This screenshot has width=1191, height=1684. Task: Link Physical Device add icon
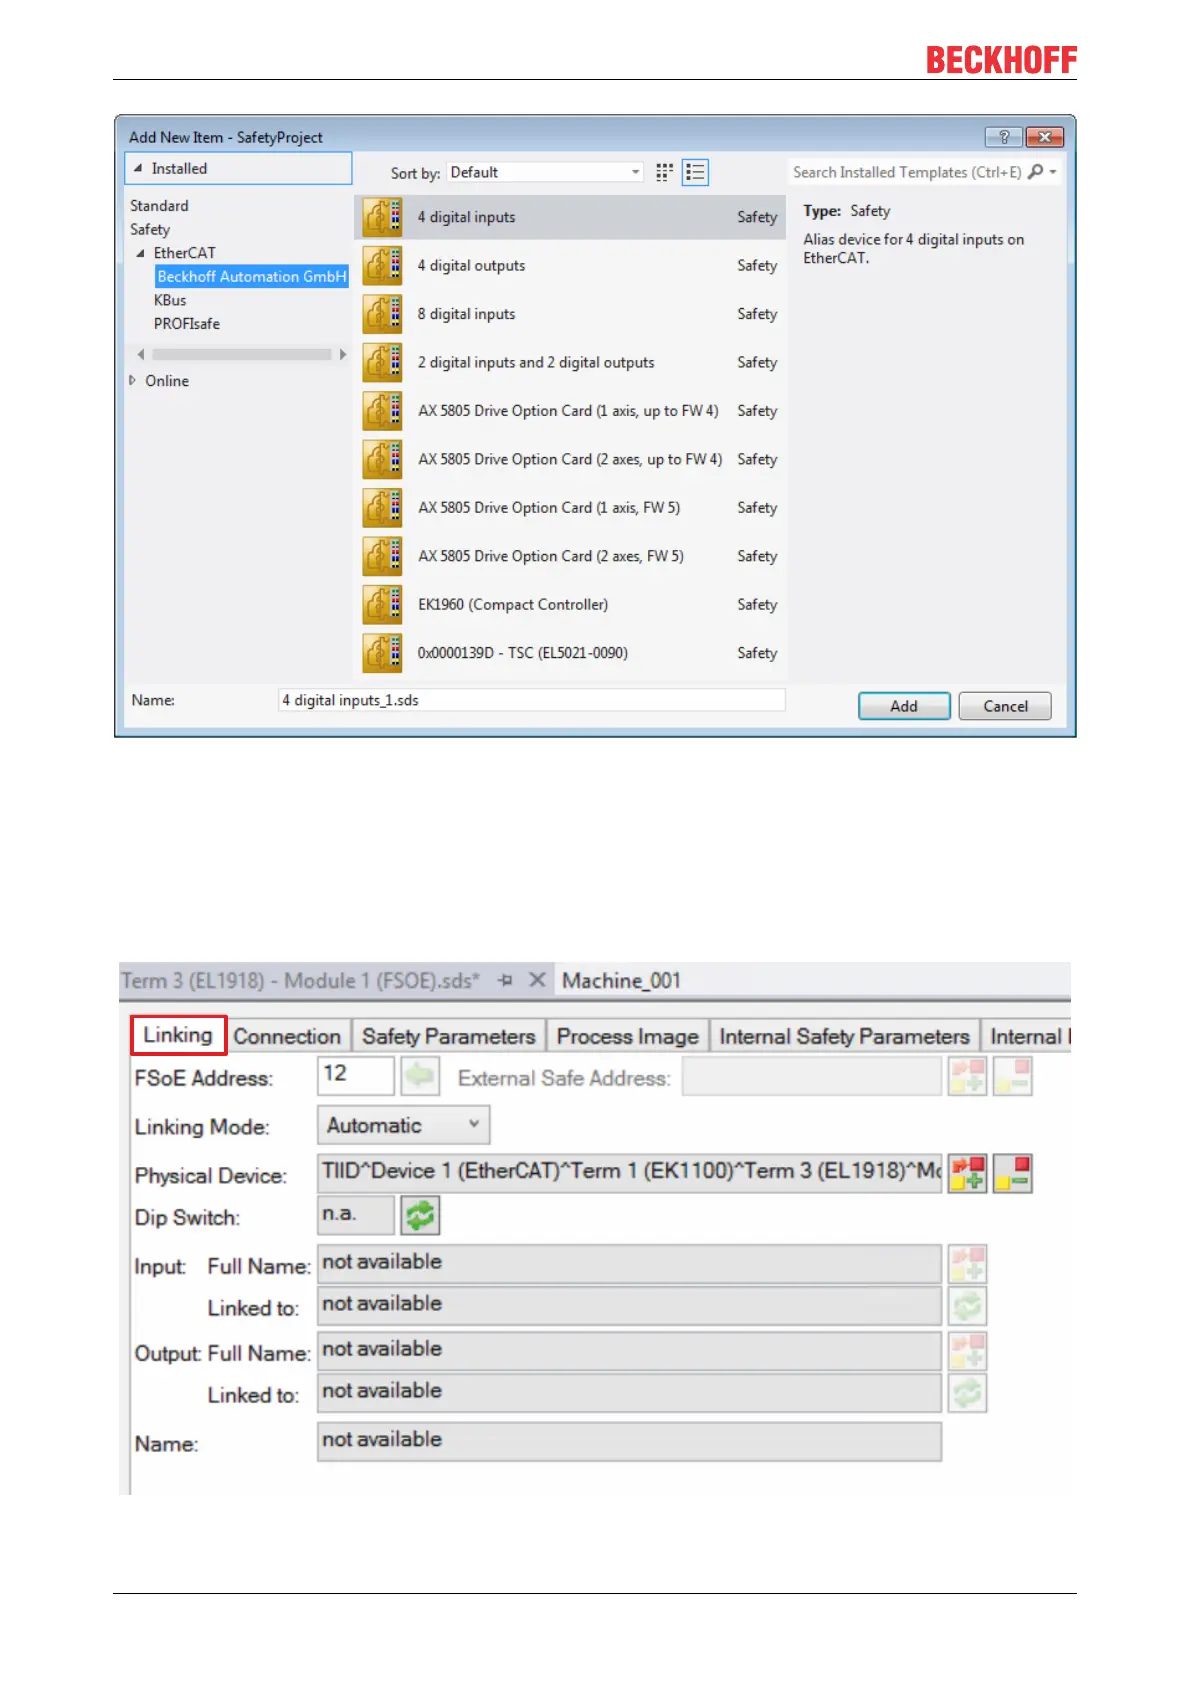(x=967, y=1173)
